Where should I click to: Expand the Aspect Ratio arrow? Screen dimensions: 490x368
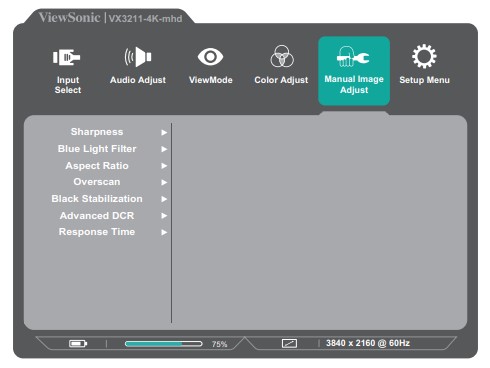[164, 166]
